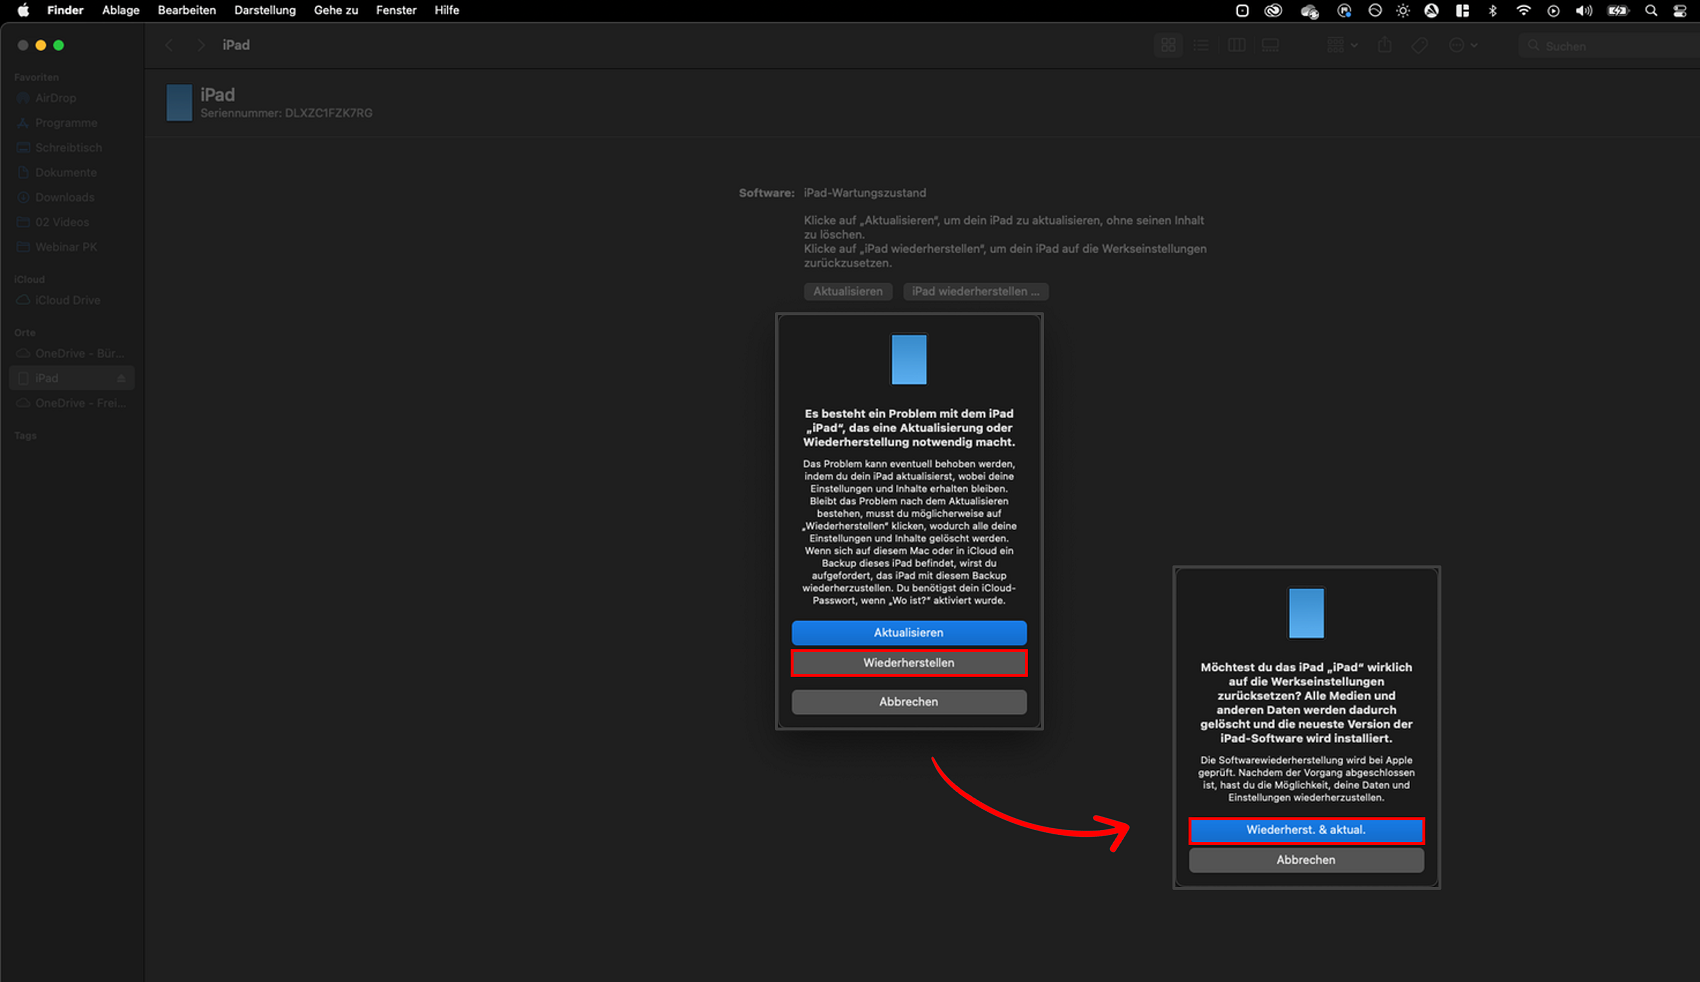Go back in Finder navigation
1700x982 pixels.
[170, 45]
